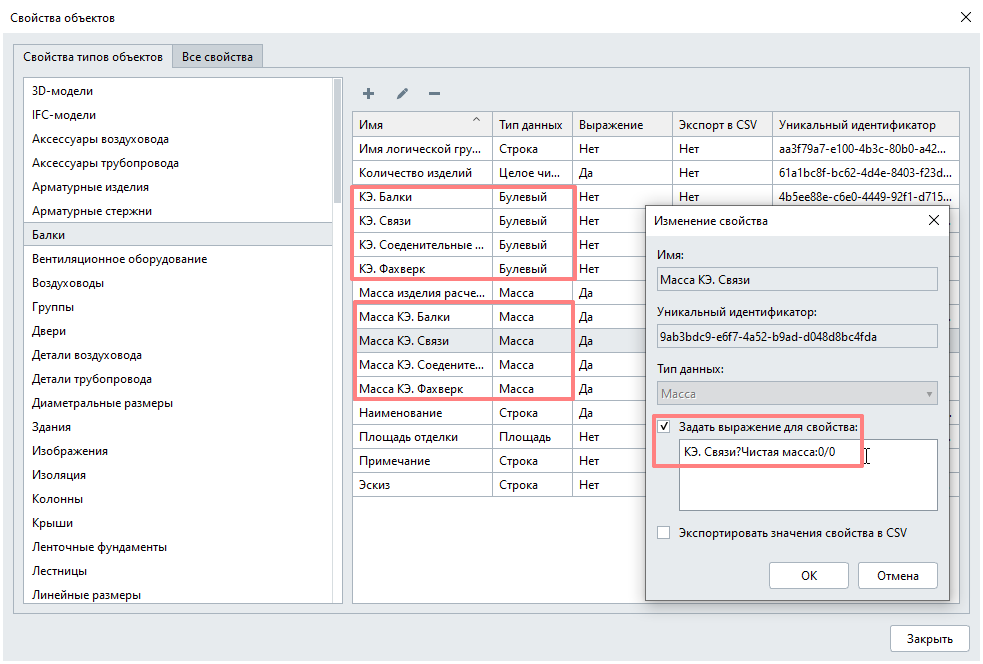Select the КЭ. Фахверк property row
Screen dimensions: 983x664
pos(499,268)
